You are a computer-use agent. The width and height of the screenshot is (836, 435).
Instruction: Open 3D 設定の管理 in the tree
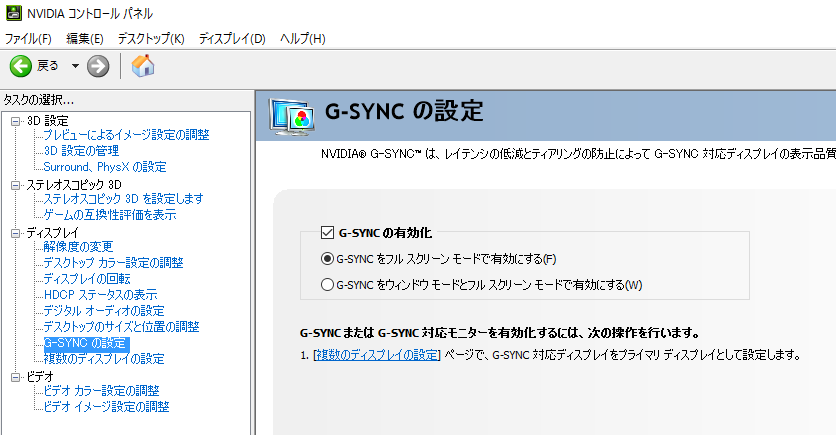pyautogui.click(x=81, y=151)
